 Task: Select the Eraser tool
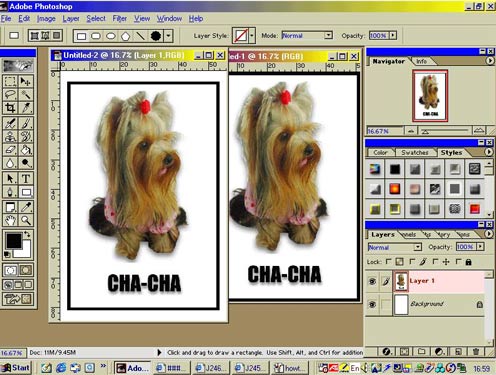[x=10, y=150]
